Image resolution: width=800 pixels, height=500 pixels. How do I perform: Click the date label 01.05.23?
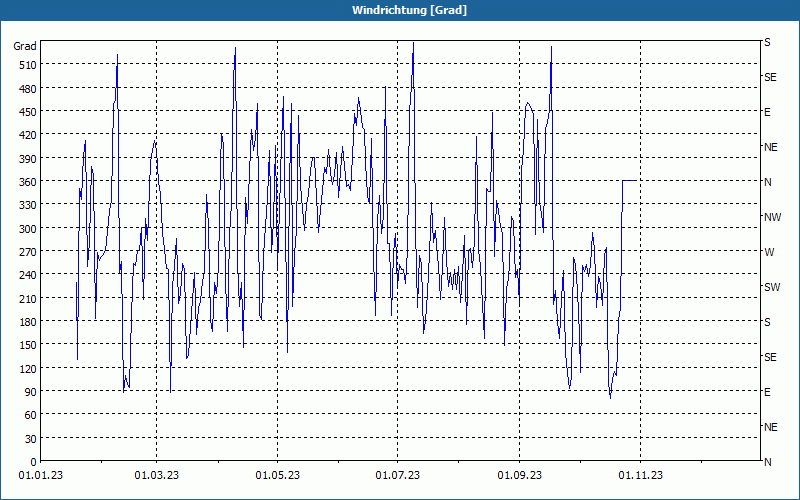278,476
